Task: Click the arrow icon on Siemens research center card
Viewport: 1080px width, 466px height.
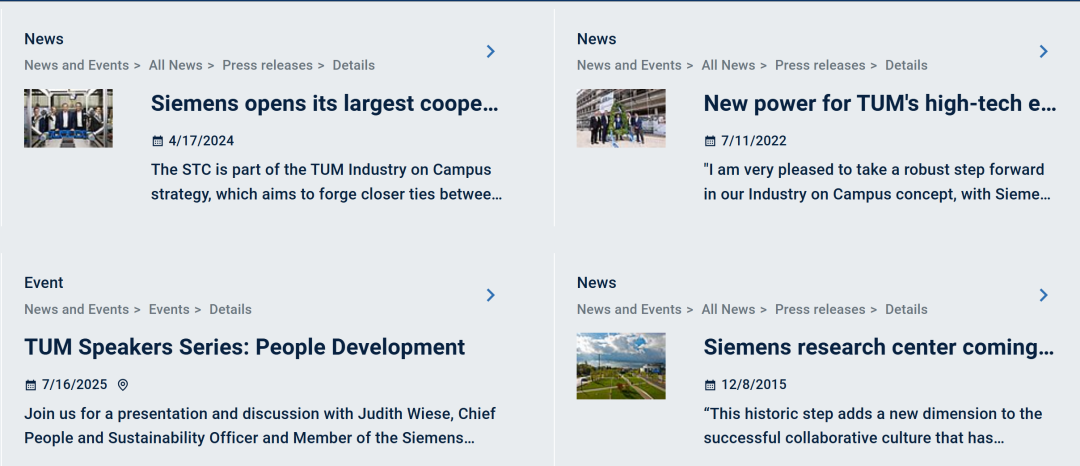Action: (x=1043, y=295)
